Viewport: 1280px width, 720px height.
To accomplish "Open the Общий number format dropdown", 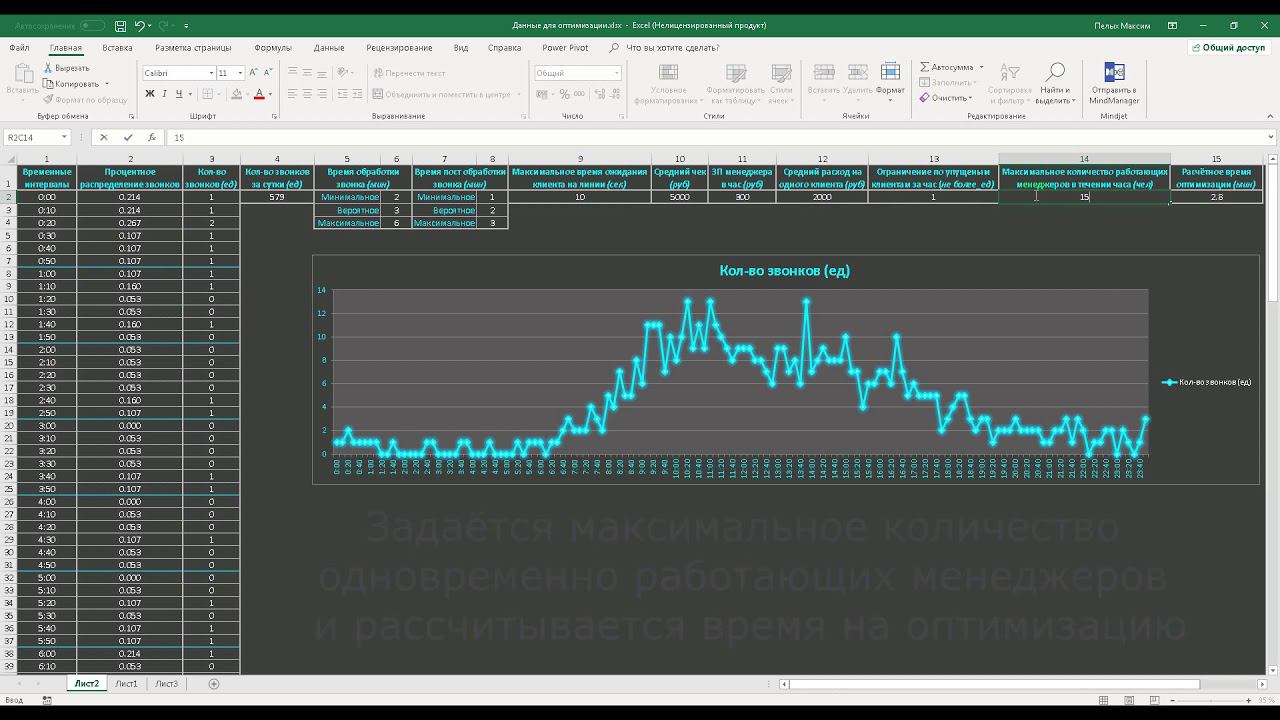I will [x=616, y=73].
